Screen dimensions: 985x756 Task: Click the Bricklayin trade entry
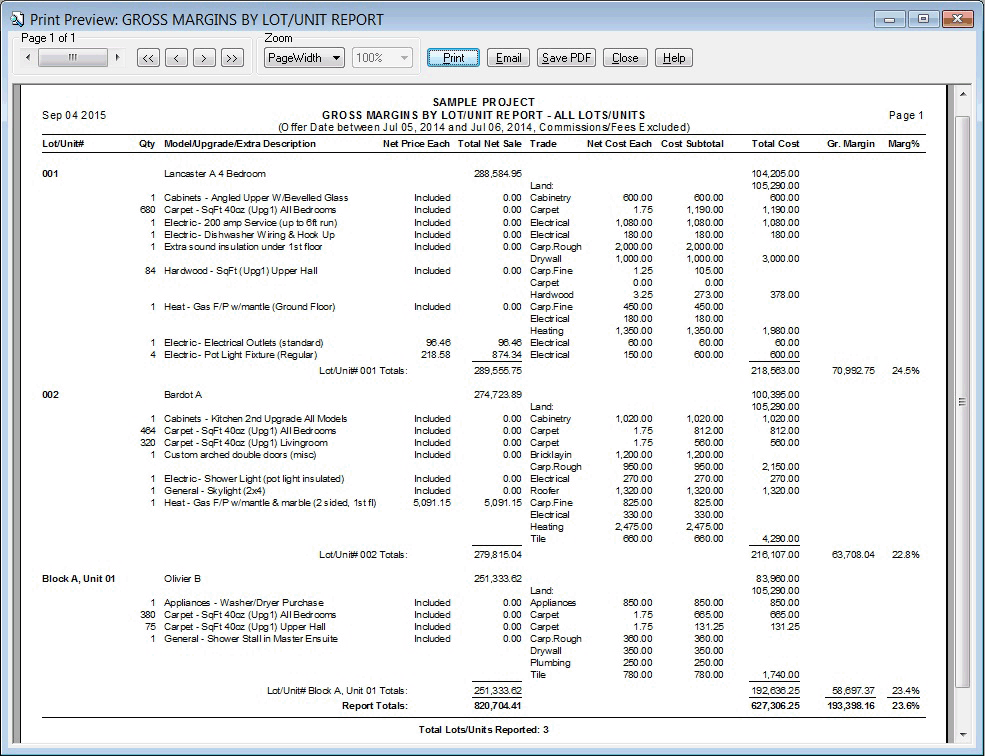click(551, 455)
